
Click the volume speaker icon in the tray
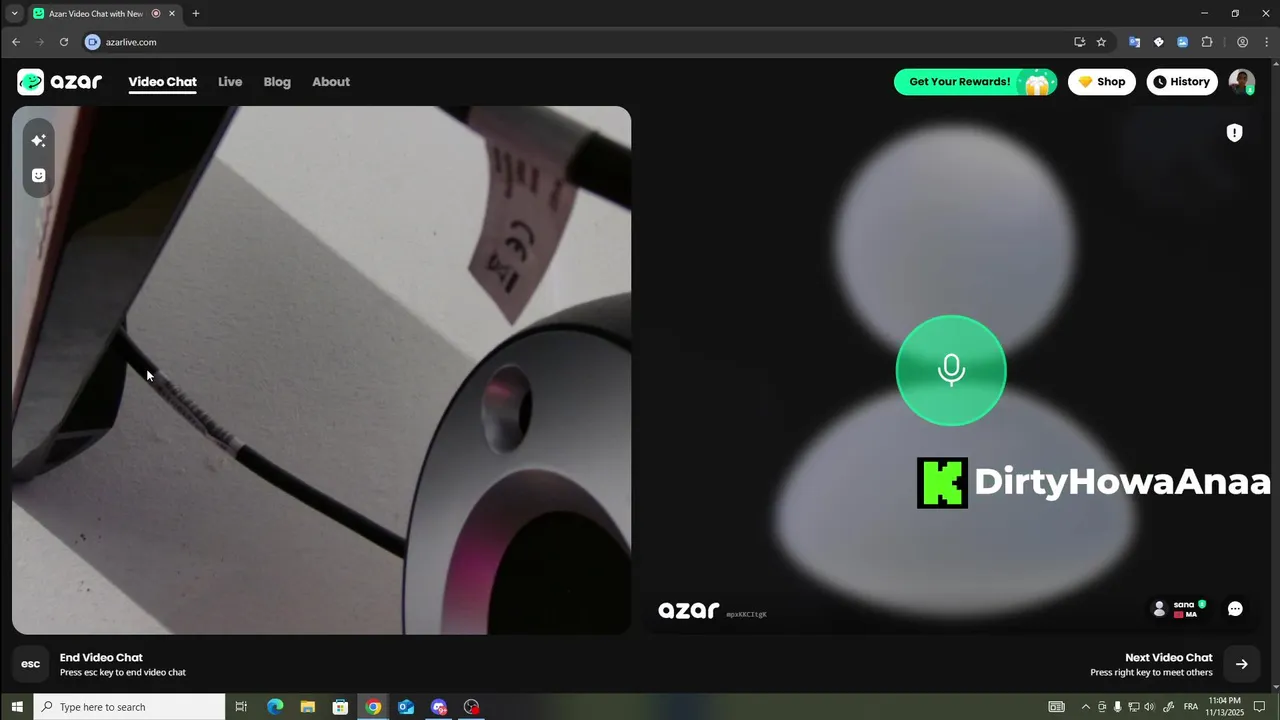pyautogui.click(x=1149, y=707)
